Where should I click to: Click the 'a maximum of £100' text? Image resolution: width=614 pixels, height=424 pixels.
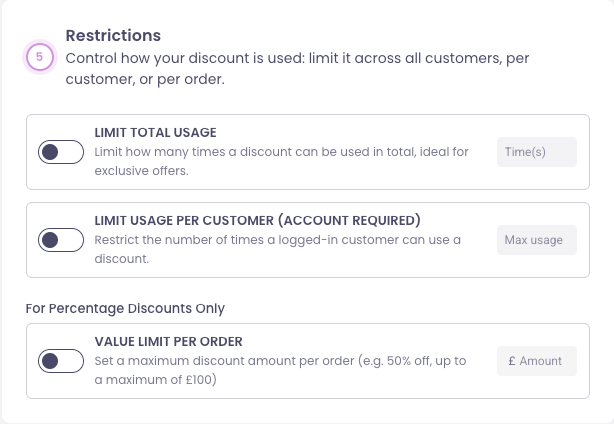[156, 380]
